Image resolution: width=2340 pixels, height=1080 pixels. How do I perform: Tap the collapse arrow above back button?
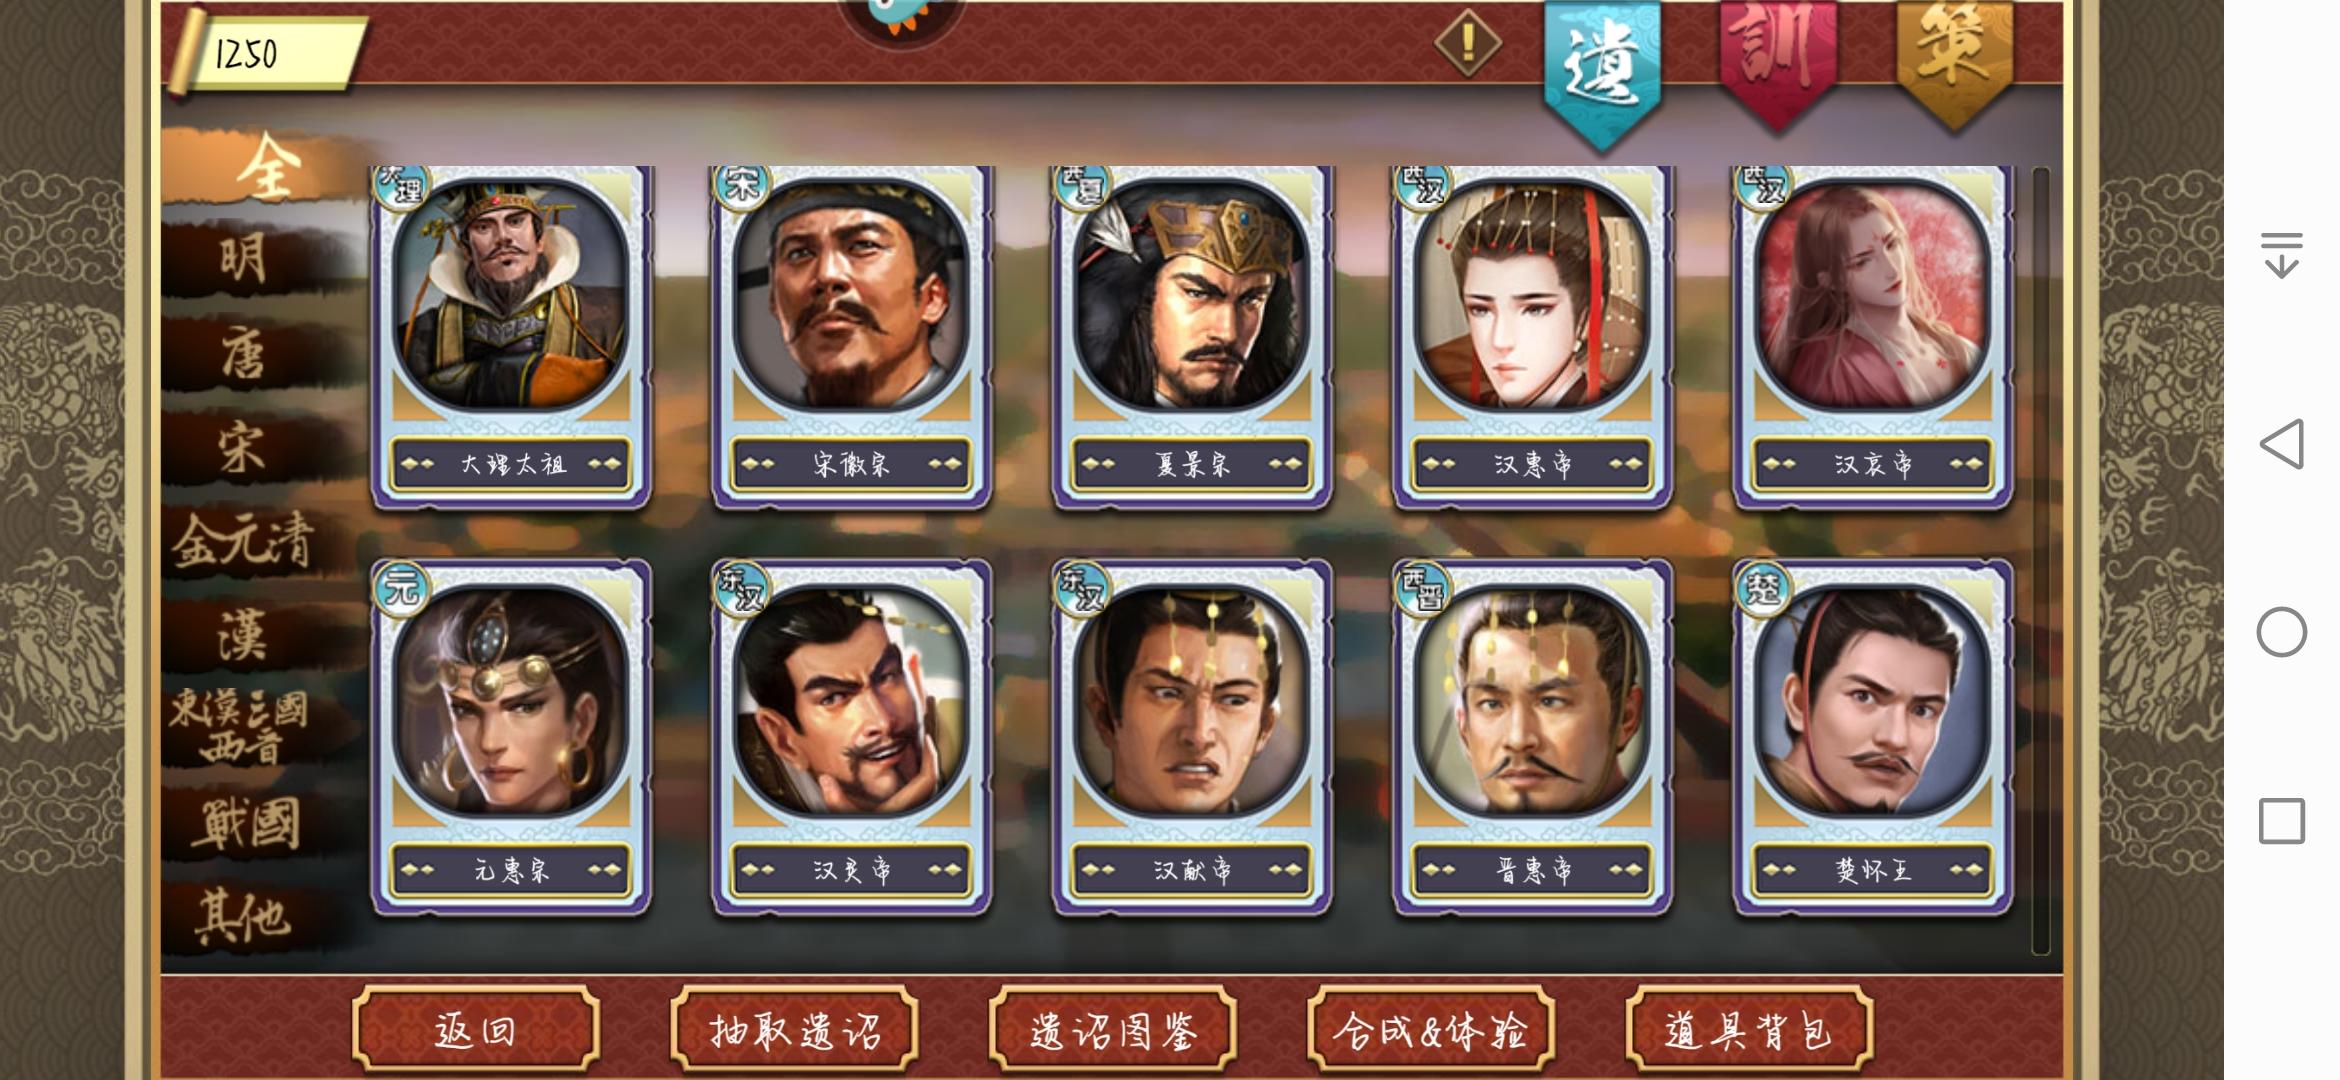pyautogui.click(x=2281, y=255)
